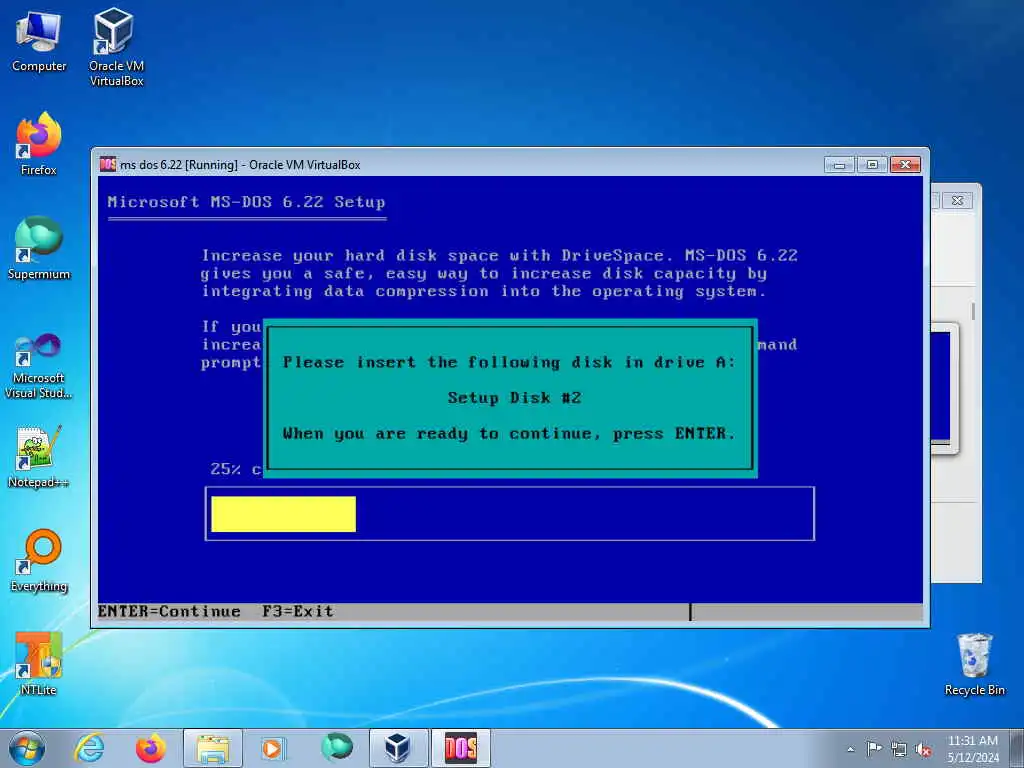
Task: Launch Firefox from the taskbar
Action: (x=150, y=748)
